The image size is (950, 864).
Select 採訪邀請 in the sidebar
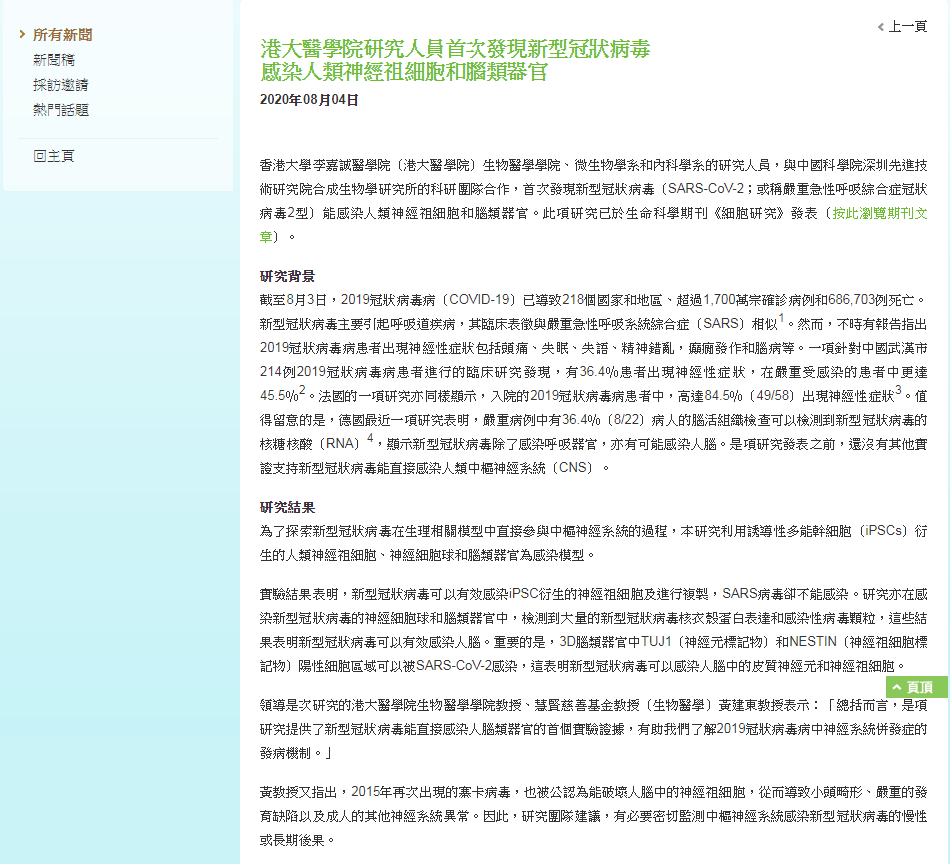coord(61,85)
